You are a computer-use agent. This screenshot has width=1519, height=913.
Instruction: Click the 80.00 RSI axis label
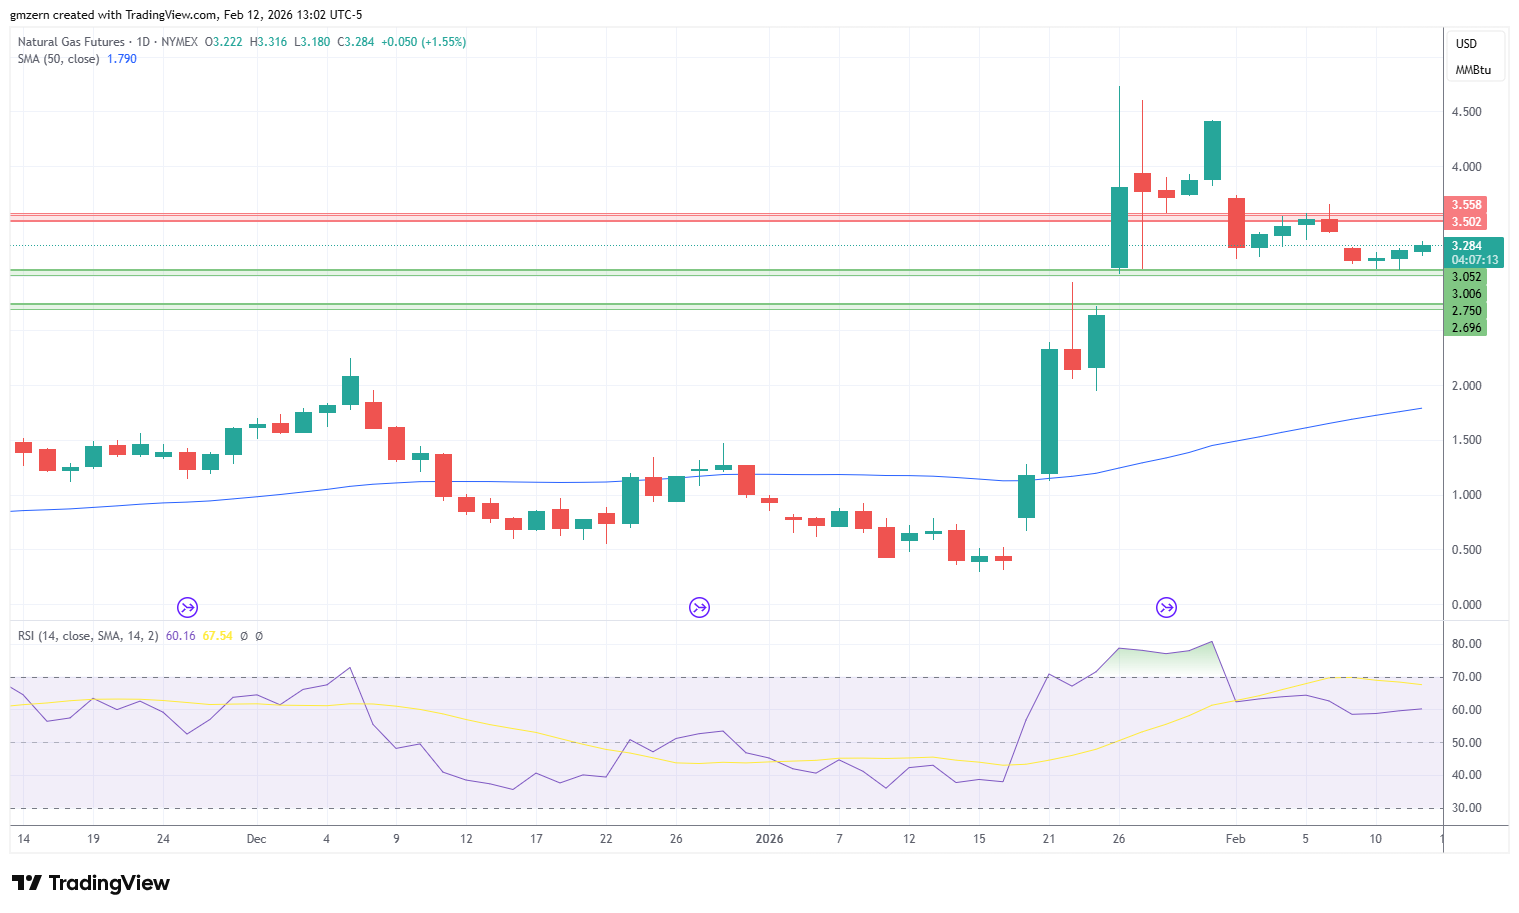click(x=1467, y=644)
